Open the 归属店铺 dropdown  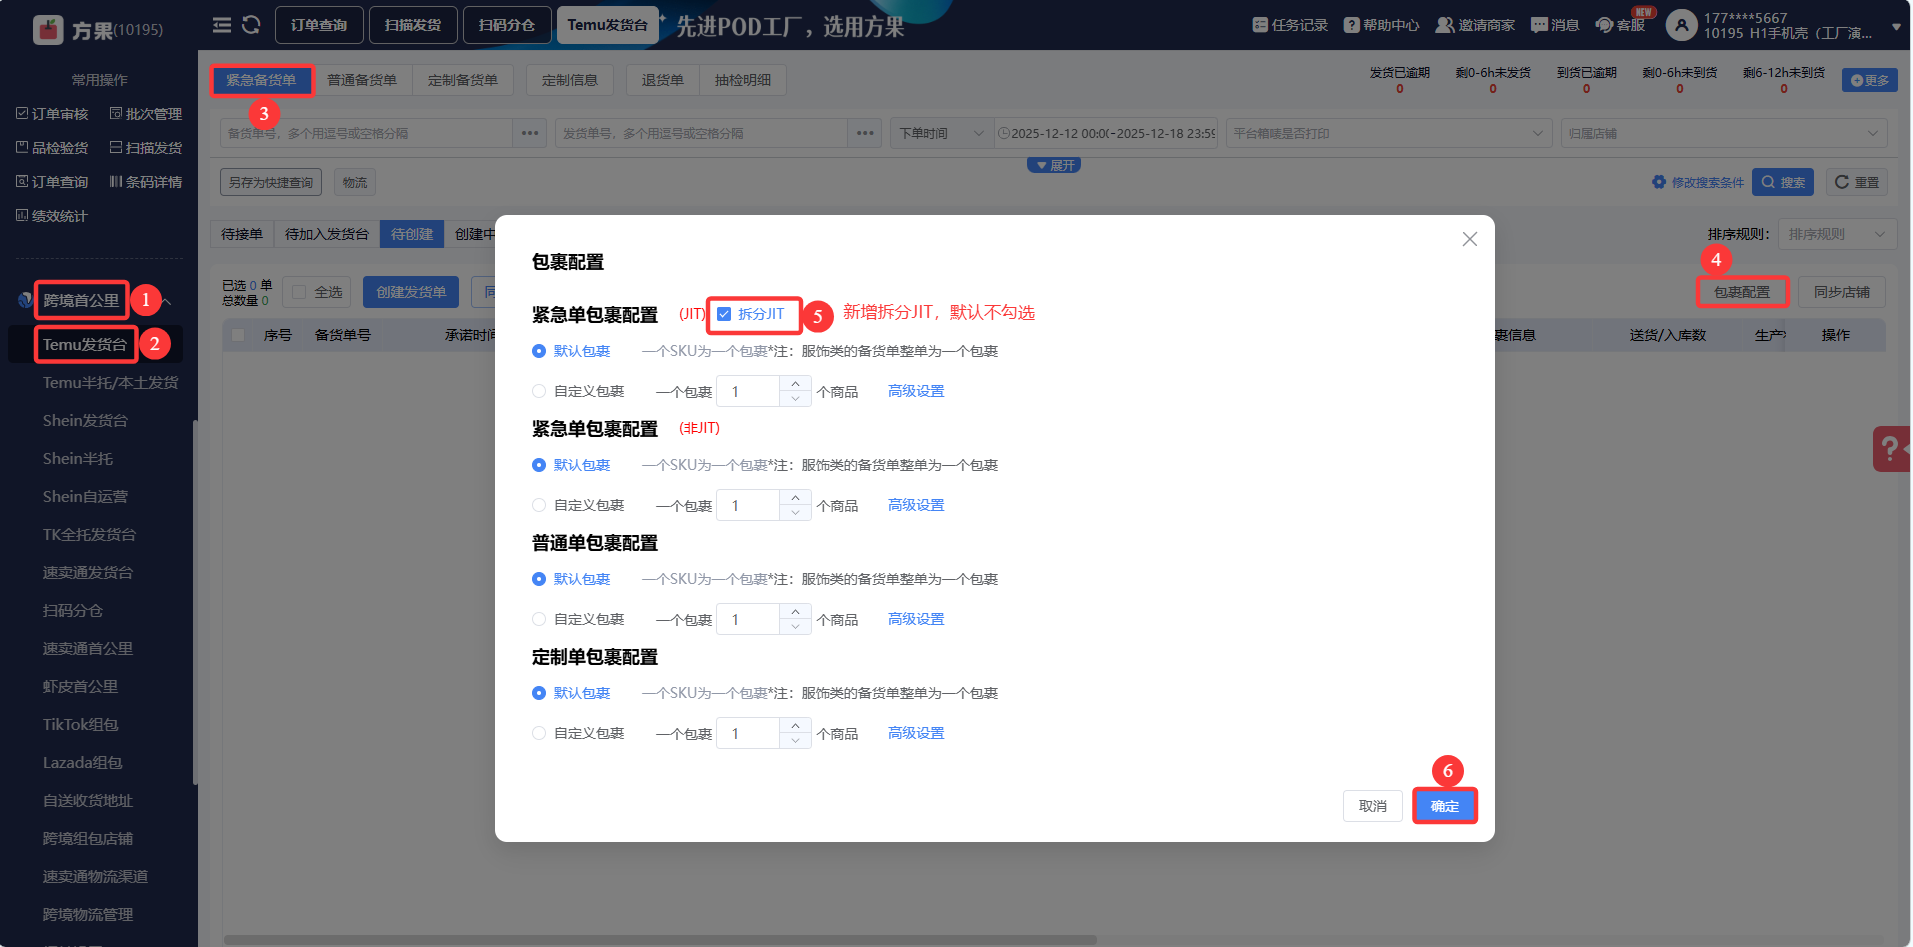[1724, 133]
